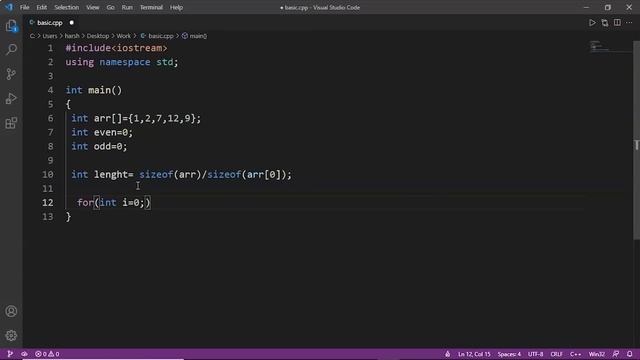Screen dimensions: 640x360
Task: Click the vertical scrollbar in editor
Action: point(636,140)
